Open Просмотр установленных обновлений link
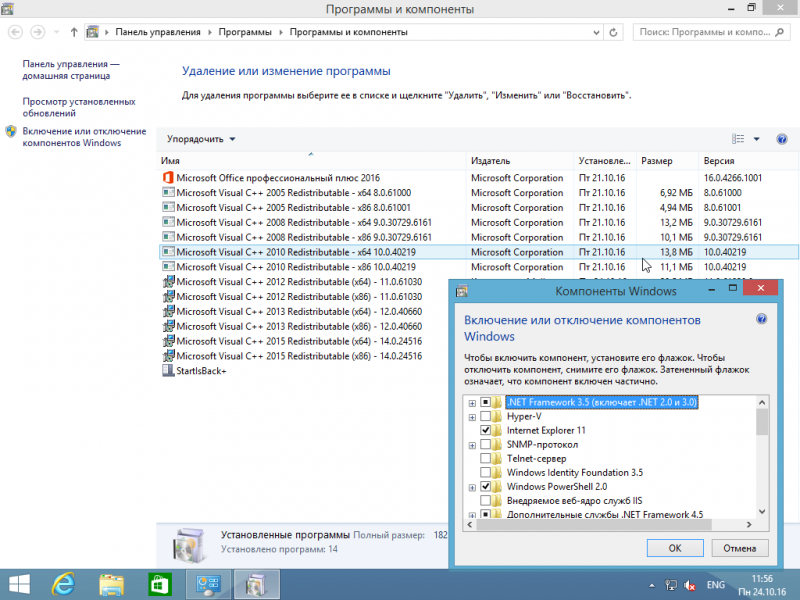Screen dimensions: 800x600 pyautogui.click(x=79, y=107)
